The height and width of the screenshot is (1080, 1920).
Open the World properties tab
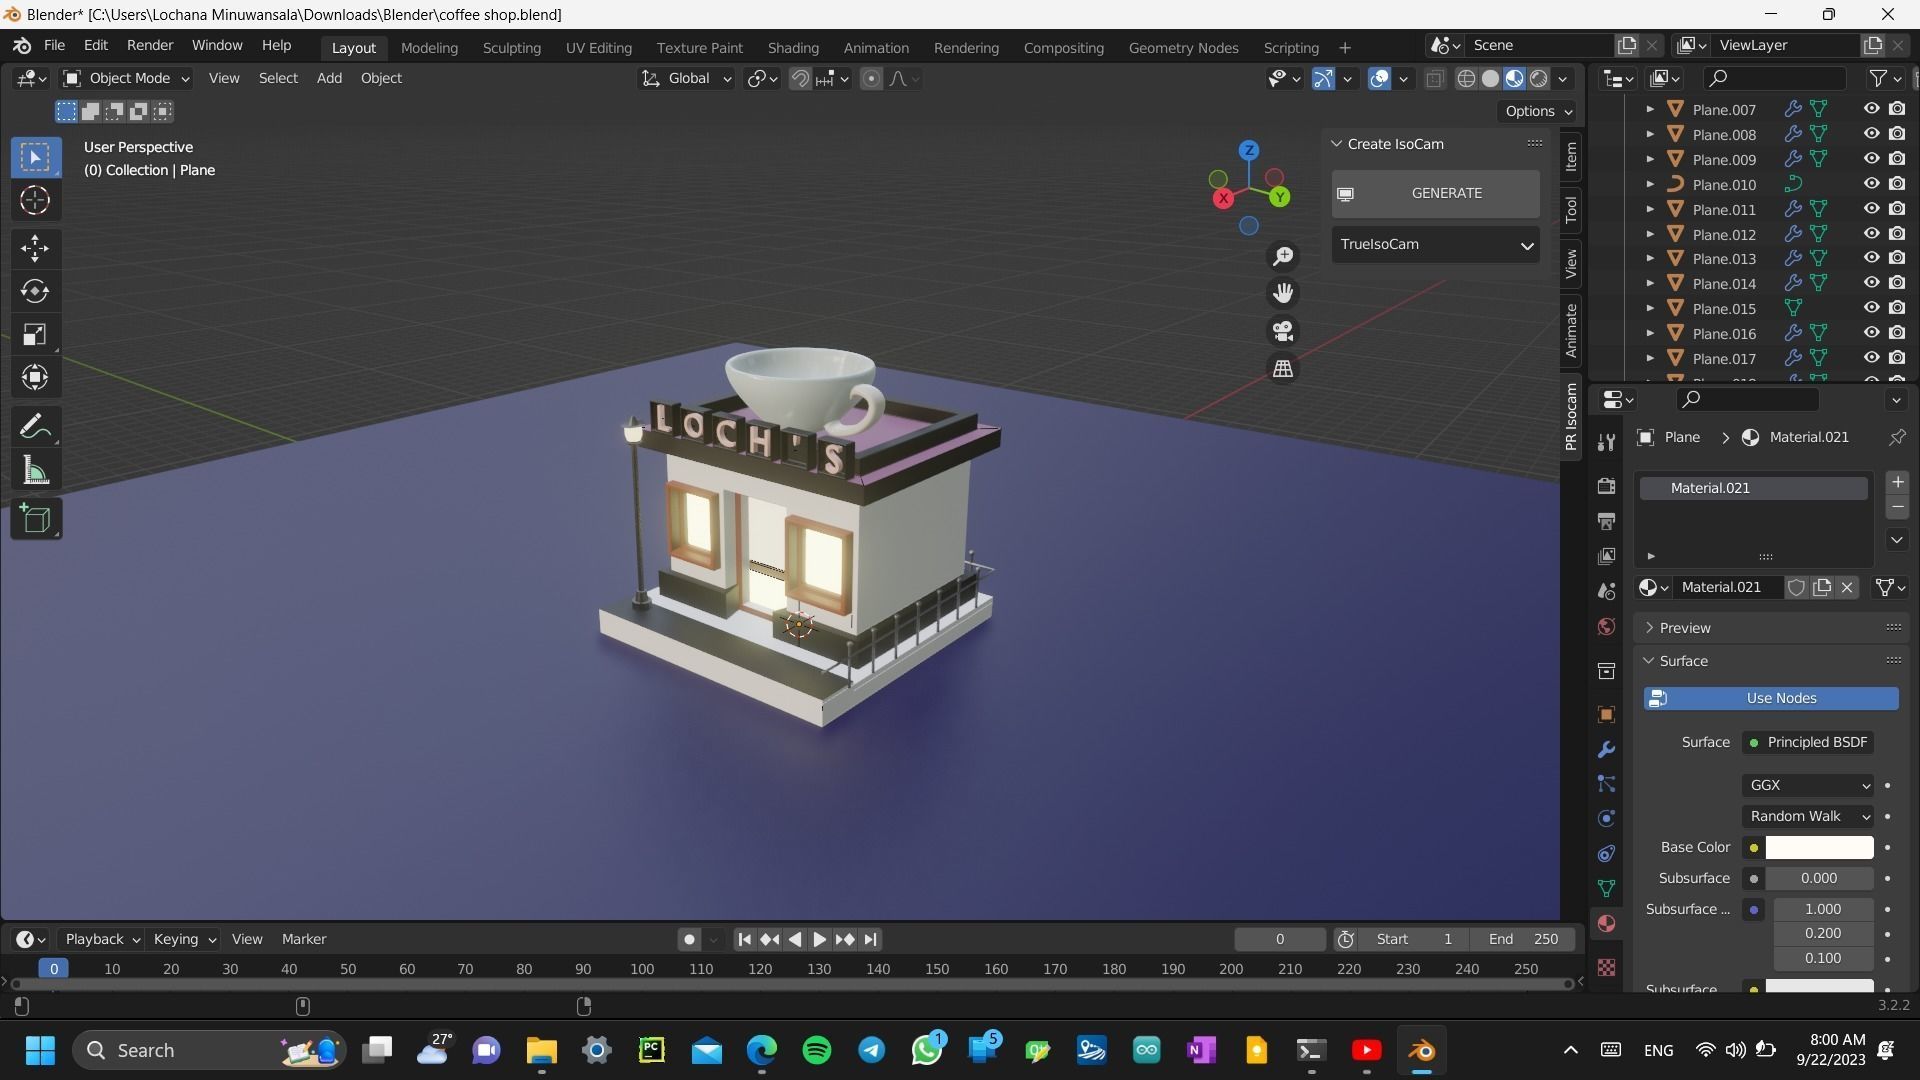click(x=1606, y=626)
